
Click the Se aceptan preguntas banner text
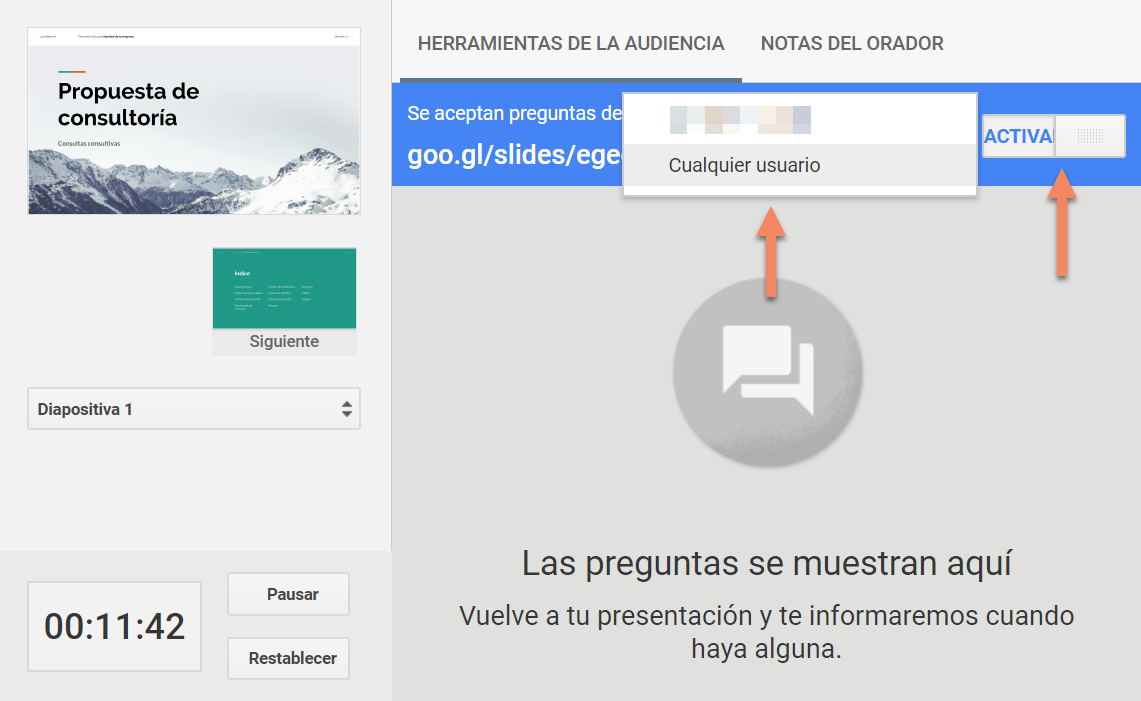coord(511,113)
